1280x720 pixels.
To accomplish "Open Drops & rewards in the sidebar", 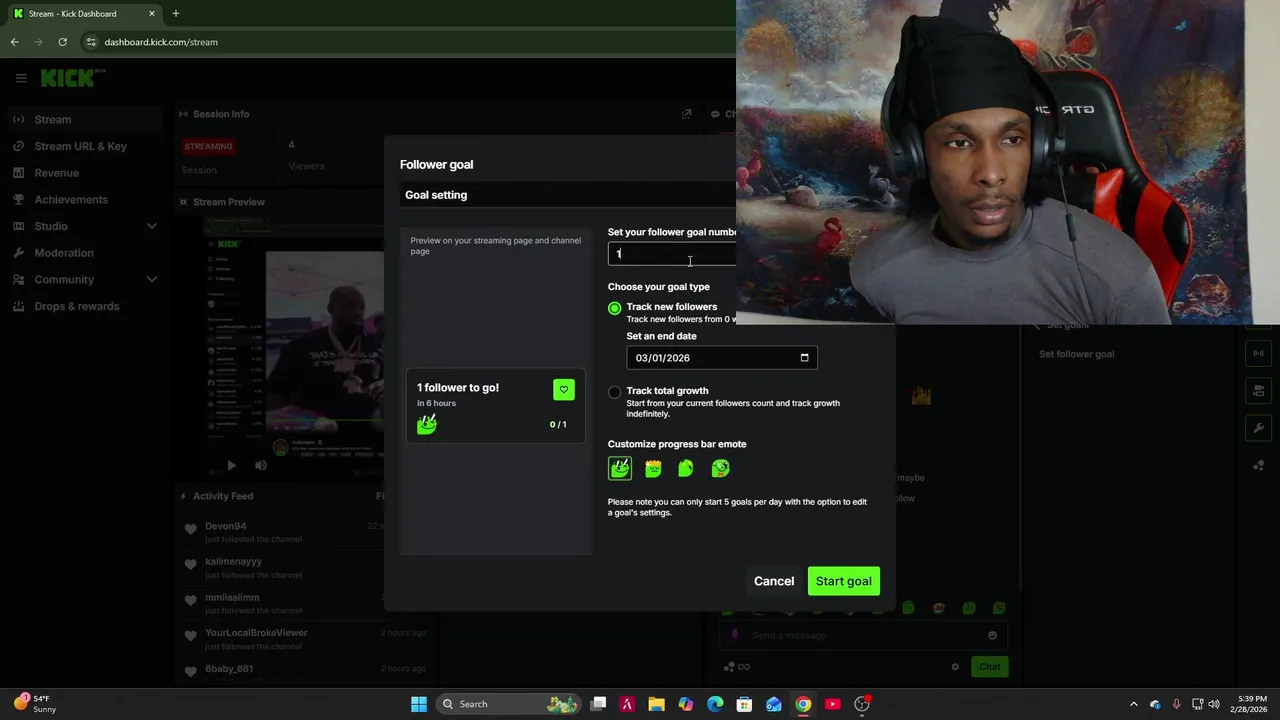I will click(x=77, y=306).
